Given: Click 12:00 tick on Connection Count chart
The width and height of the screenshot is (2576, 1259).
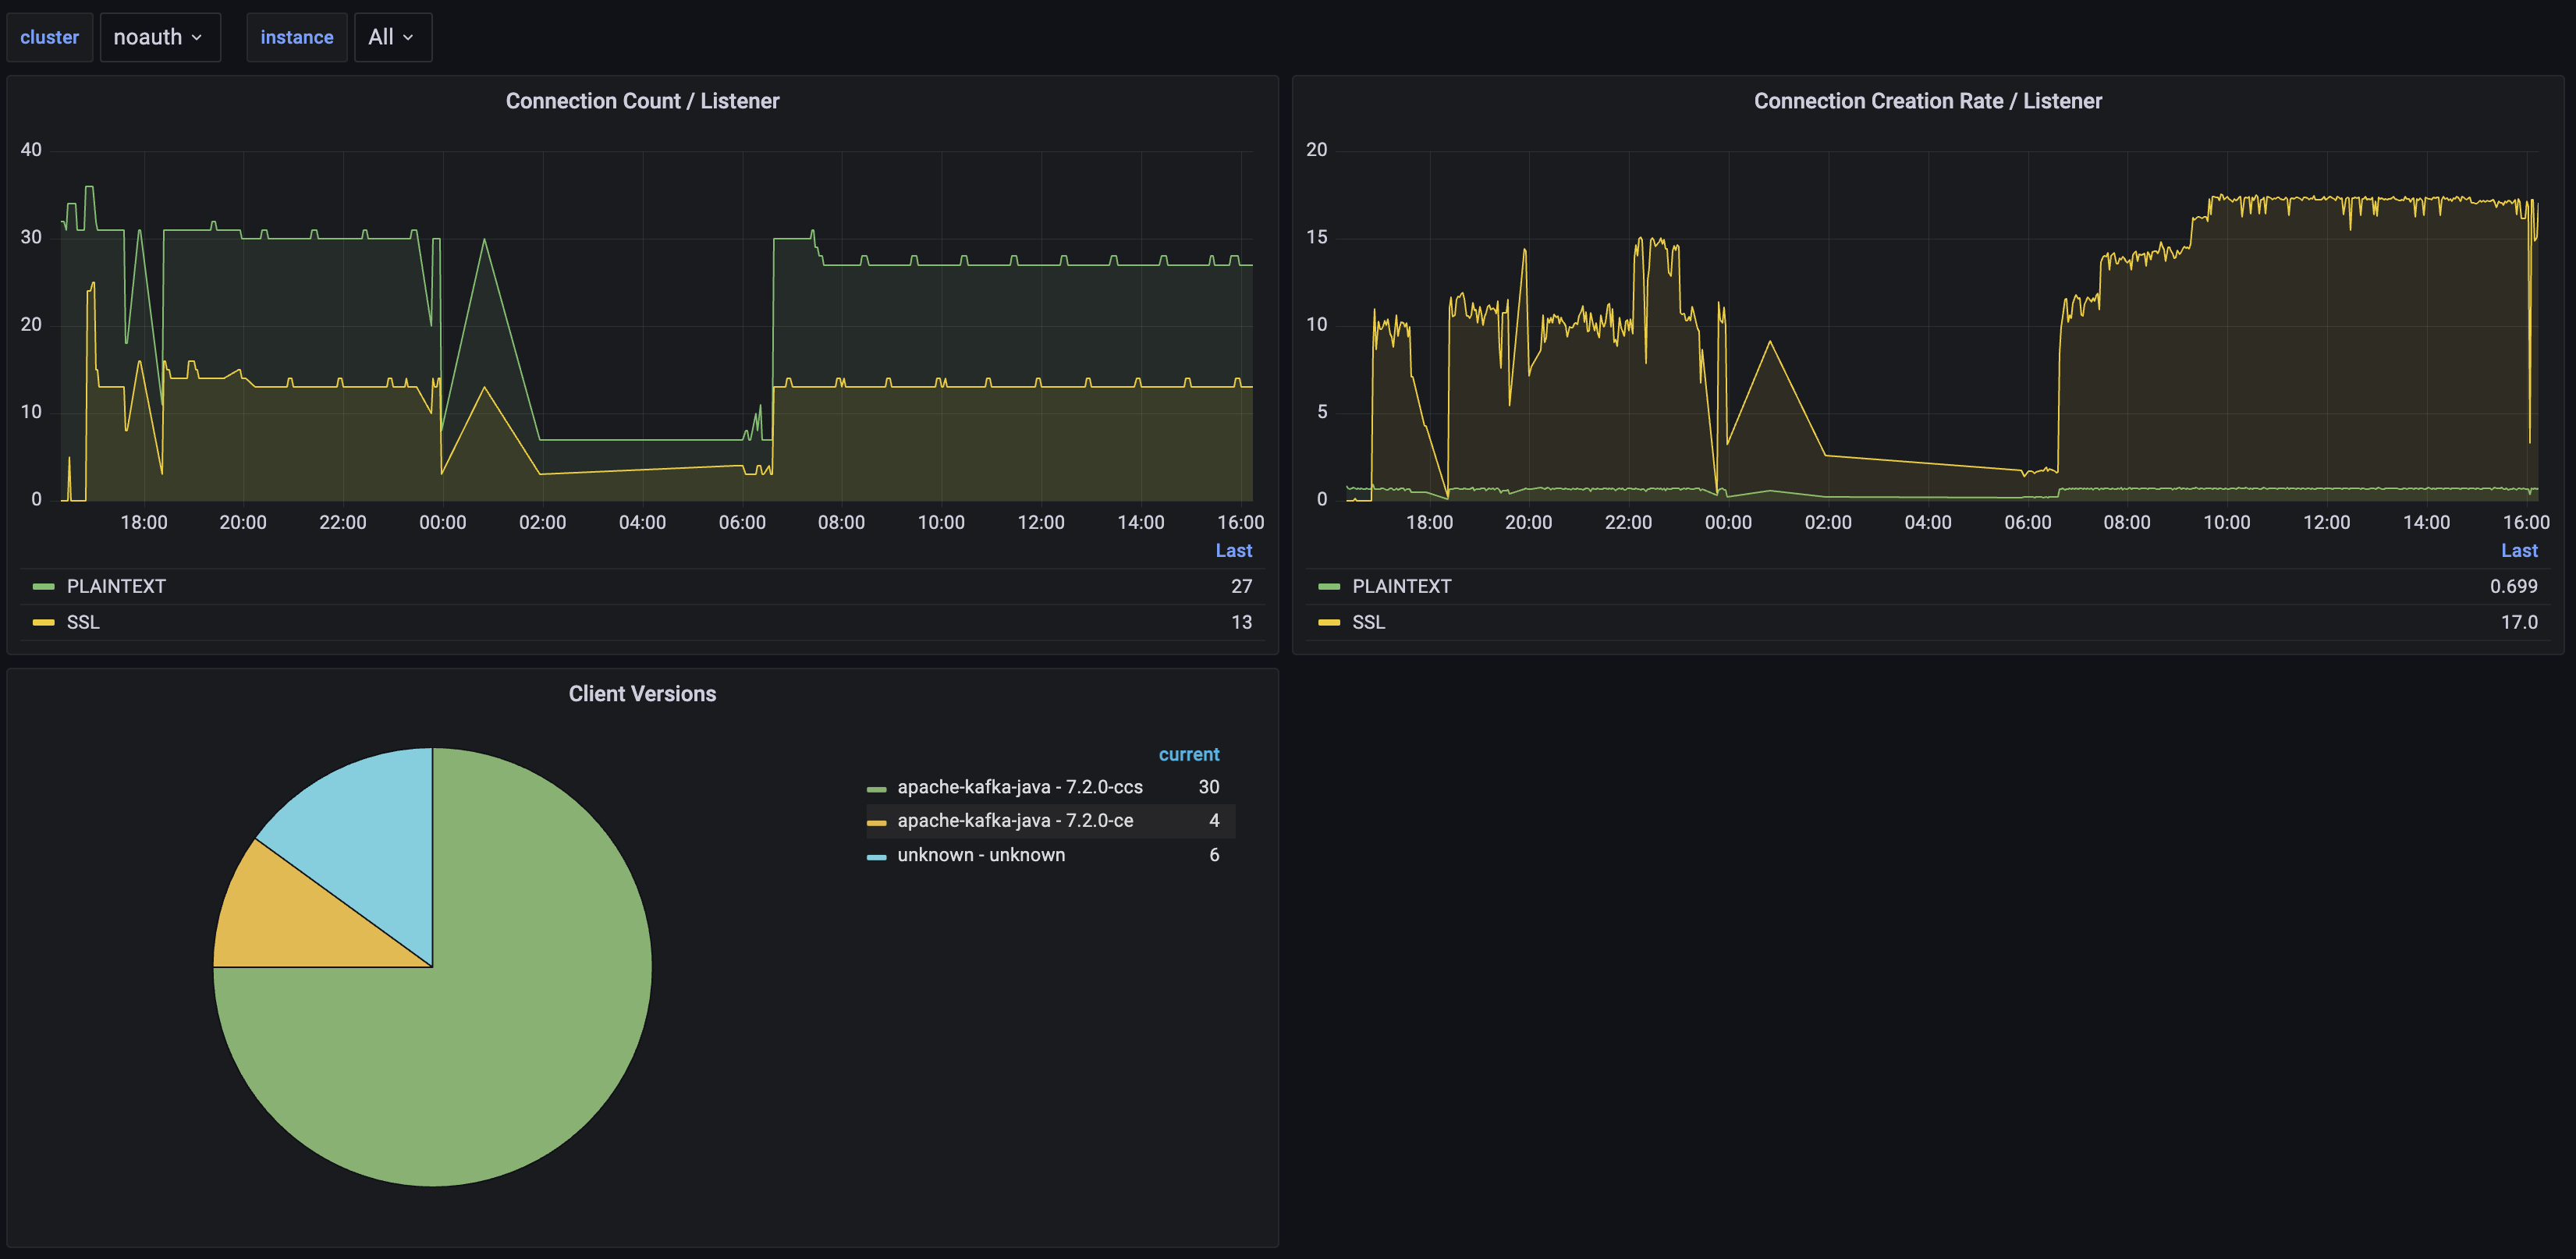Looking at the screenshot, I should click(x=1041, y=522).
